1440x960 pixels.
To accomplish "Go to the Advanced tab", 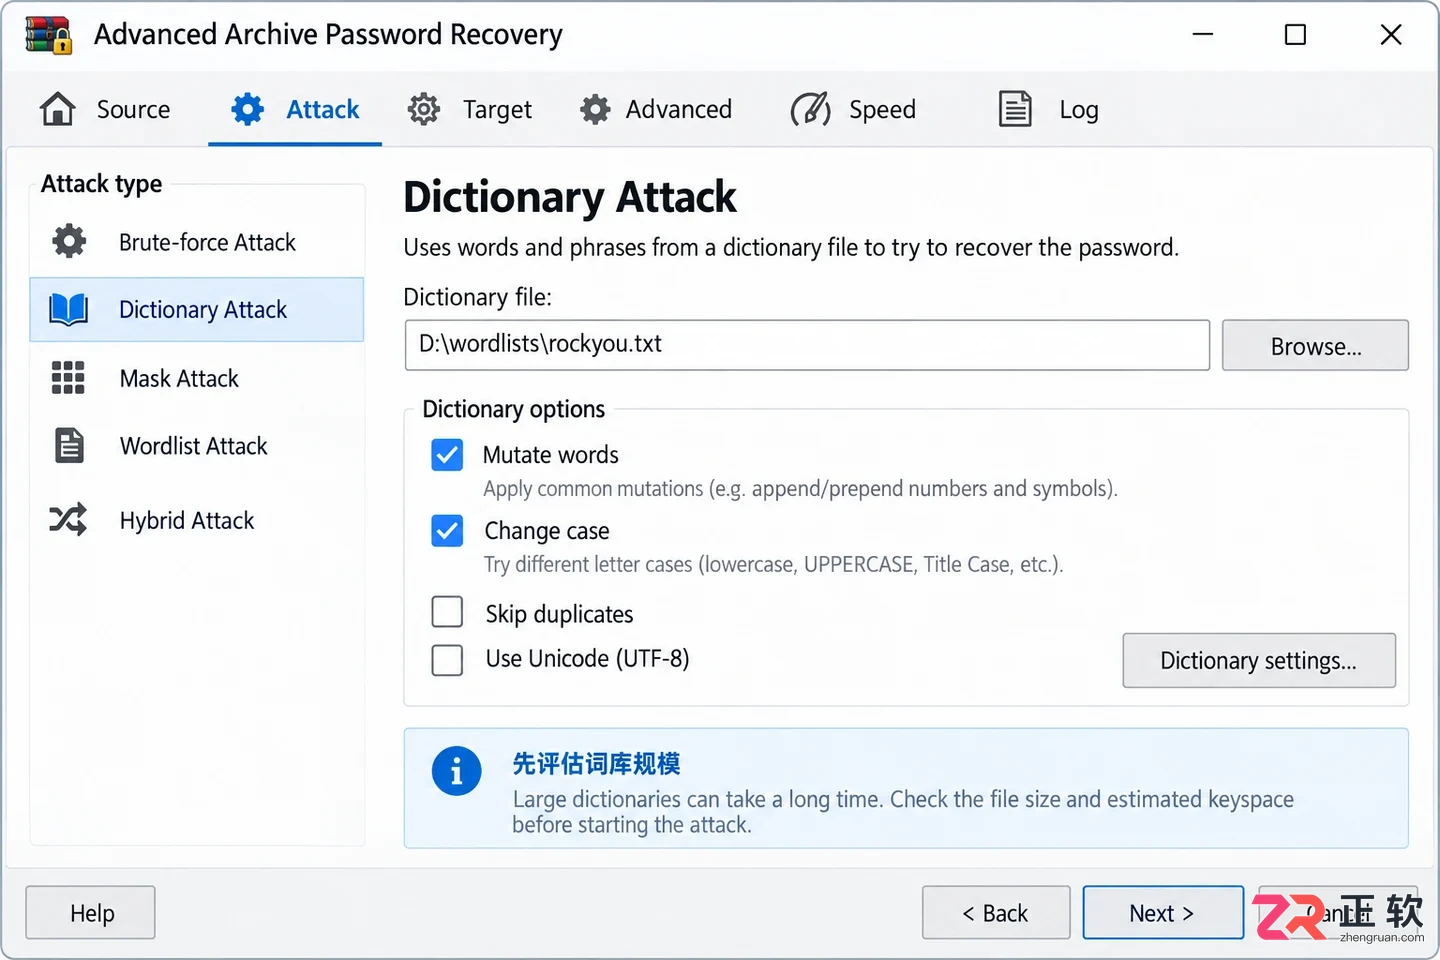I will coord(656,109).
